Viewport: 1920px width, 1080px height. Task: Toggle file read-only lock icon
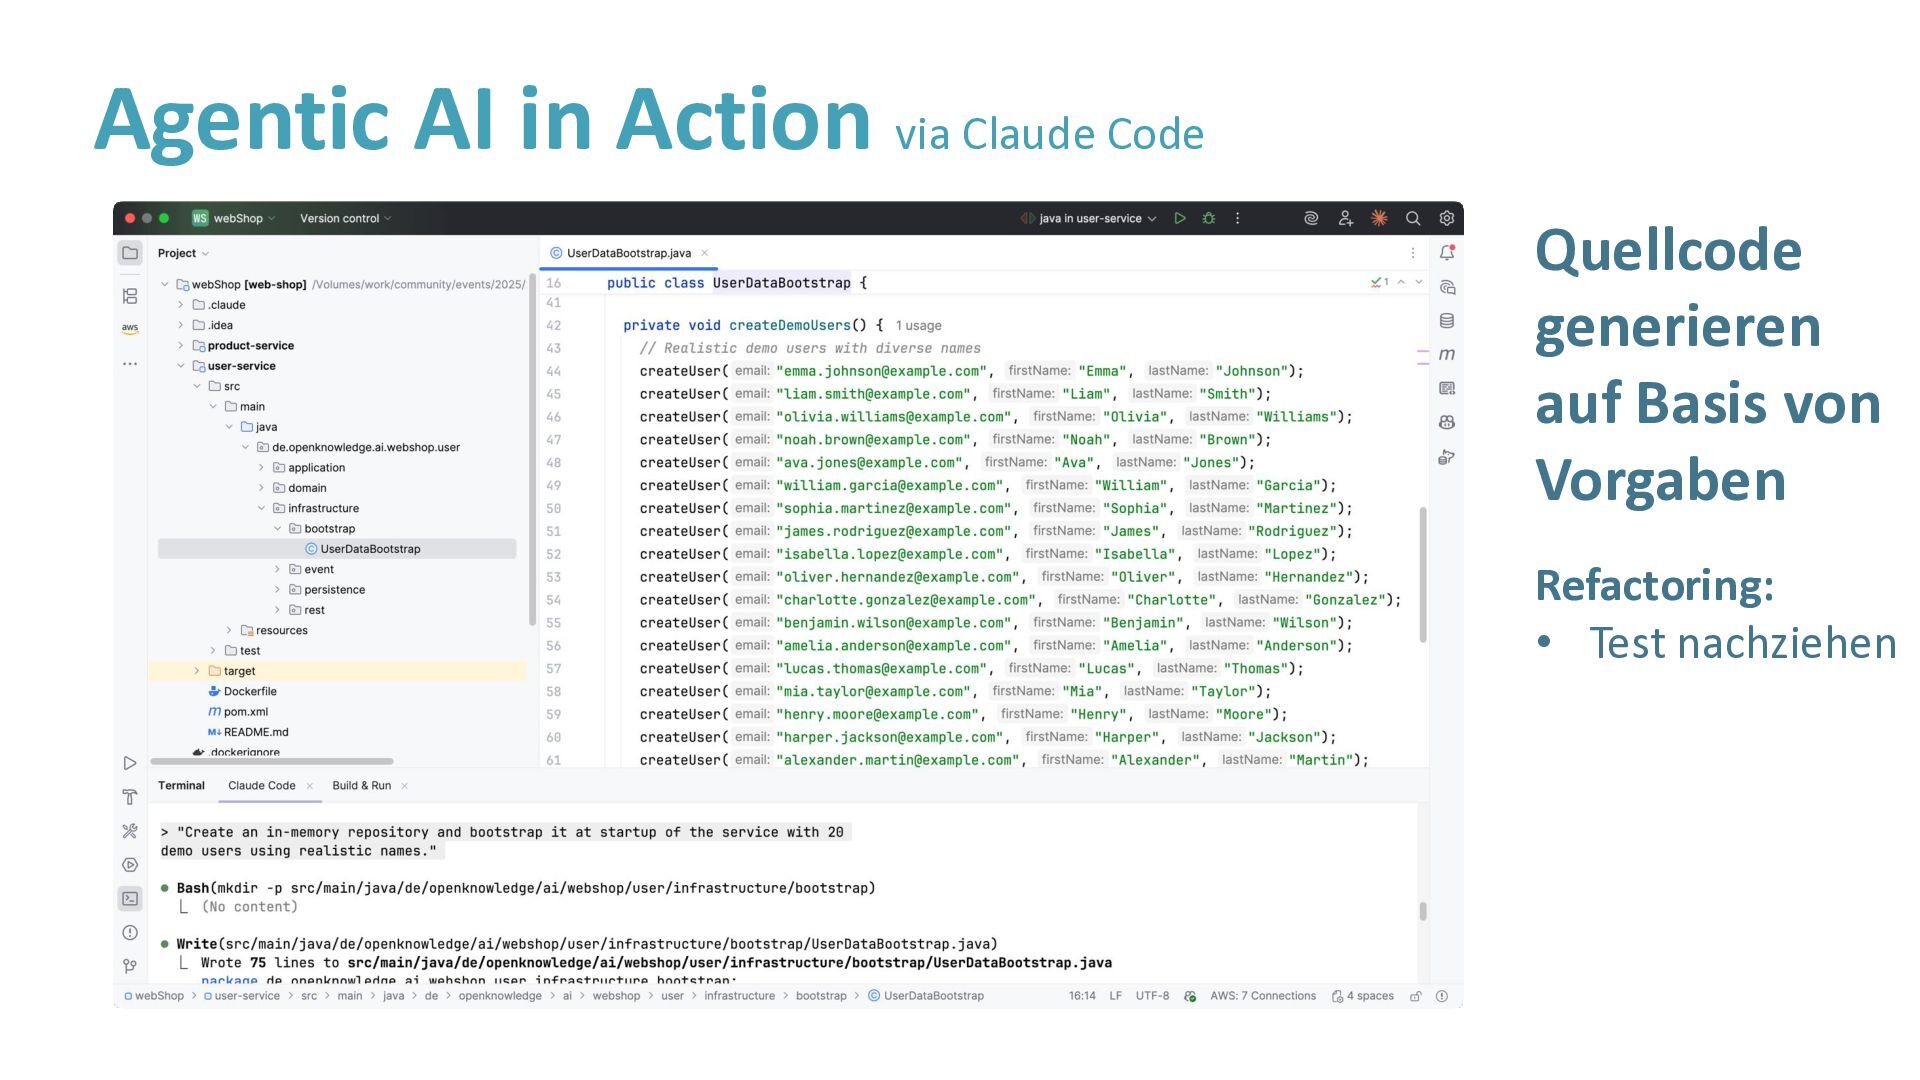coord(1416,996)
